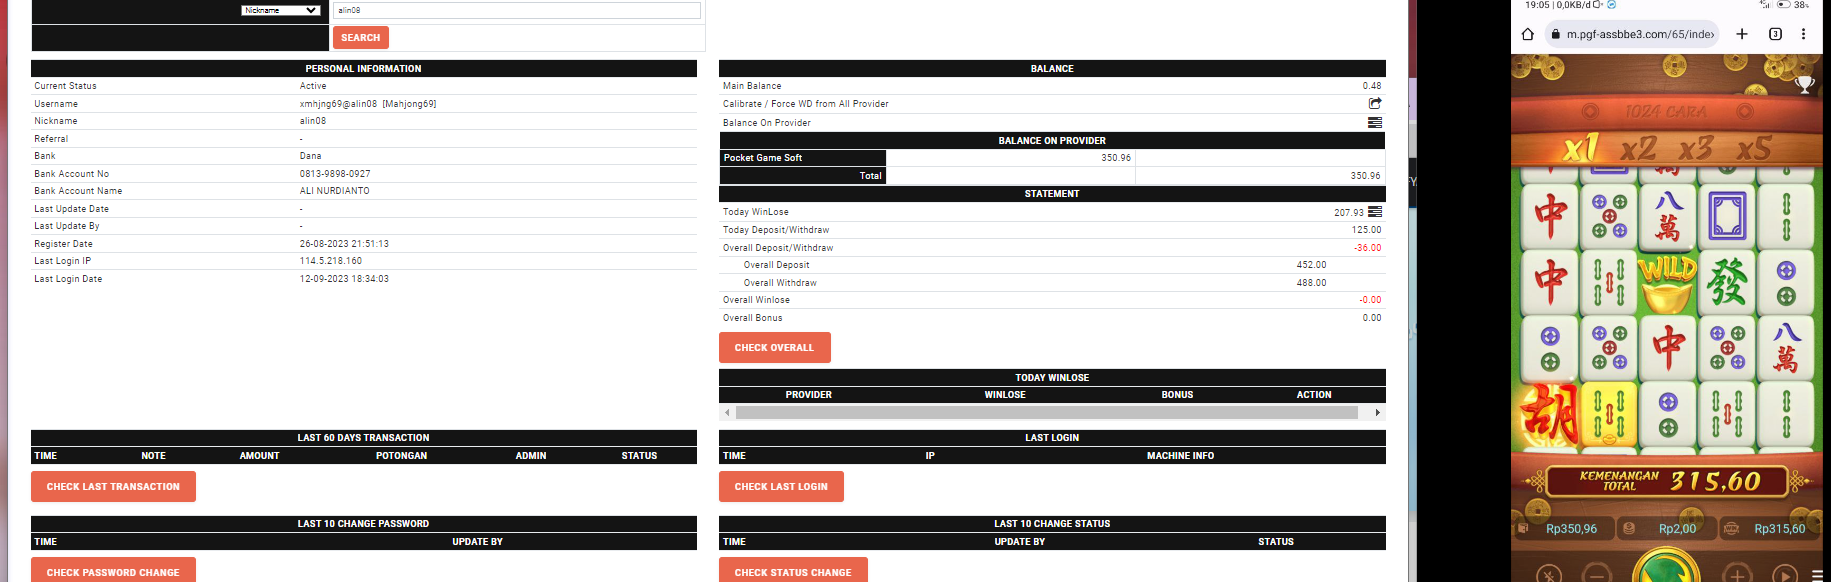
Task: Click the Current Status value Active
Action: 313,86
